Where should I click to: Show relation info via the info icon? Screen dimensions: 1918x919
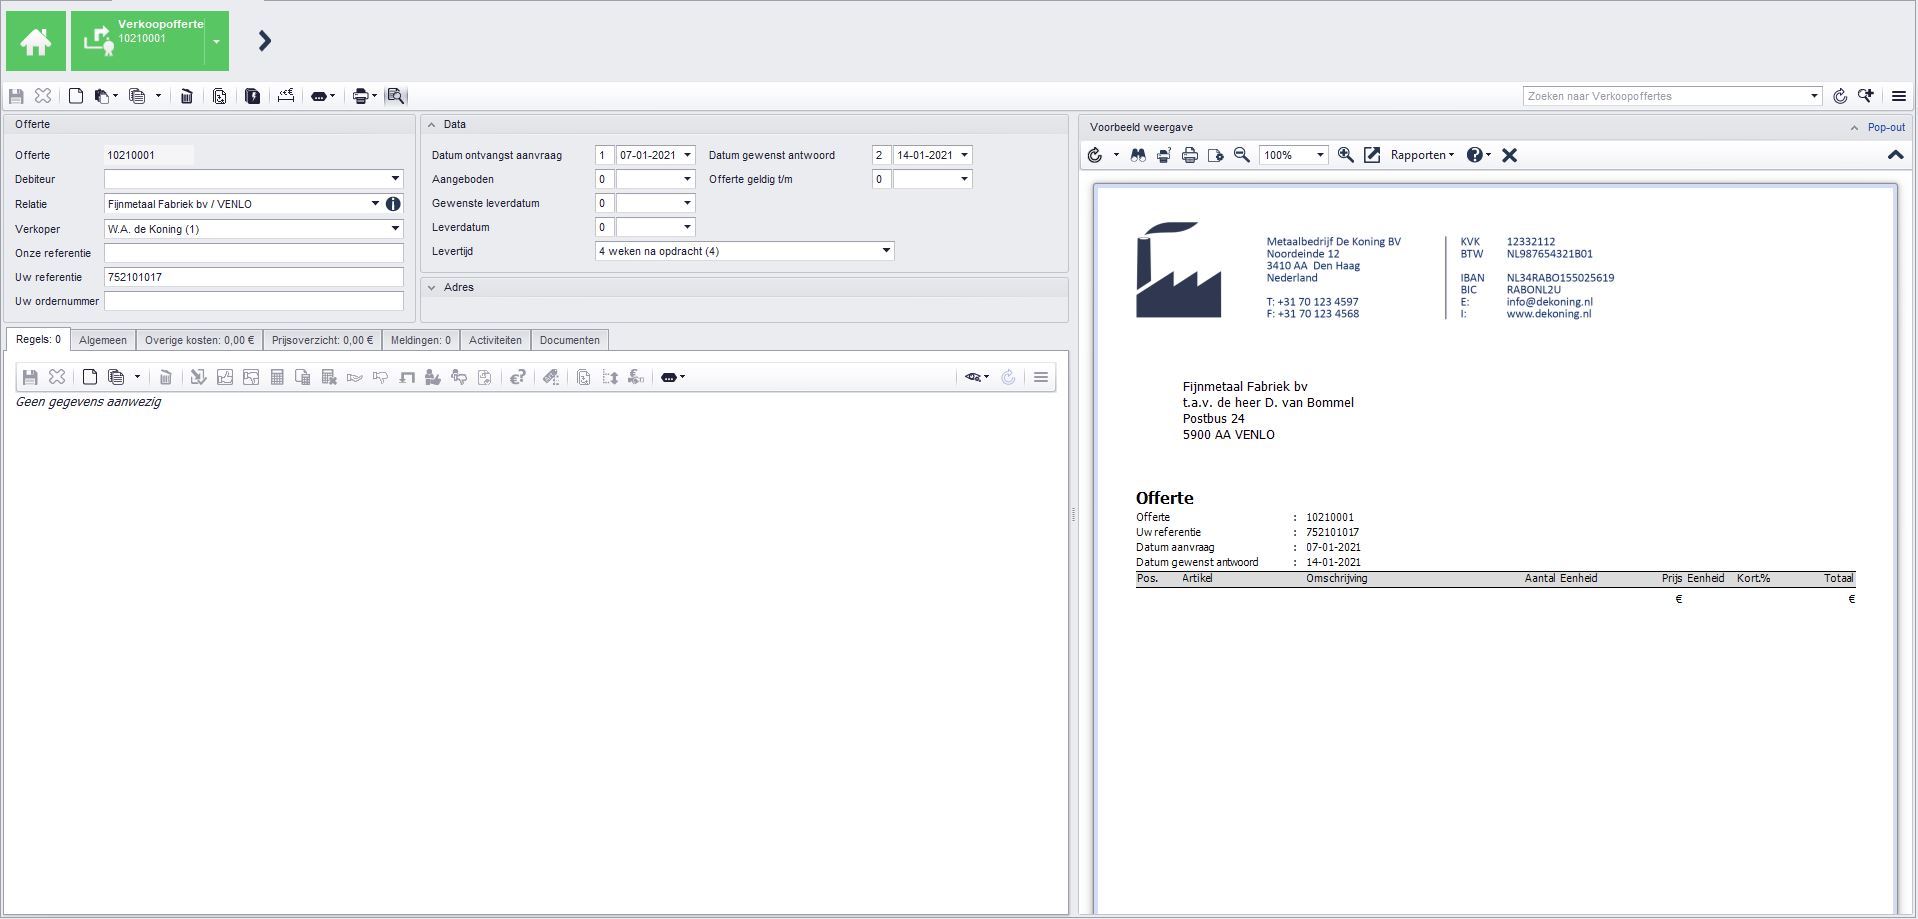394,204
